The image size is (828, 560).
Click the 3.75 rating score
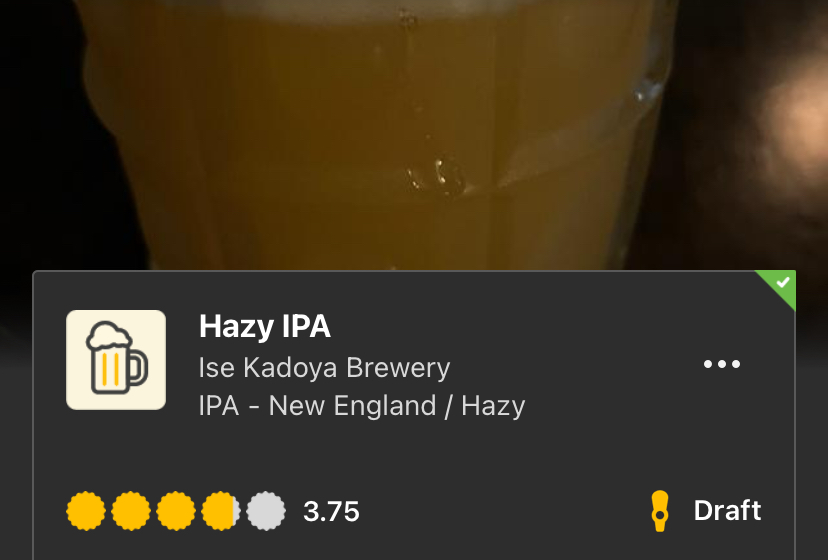pos(331,511)
